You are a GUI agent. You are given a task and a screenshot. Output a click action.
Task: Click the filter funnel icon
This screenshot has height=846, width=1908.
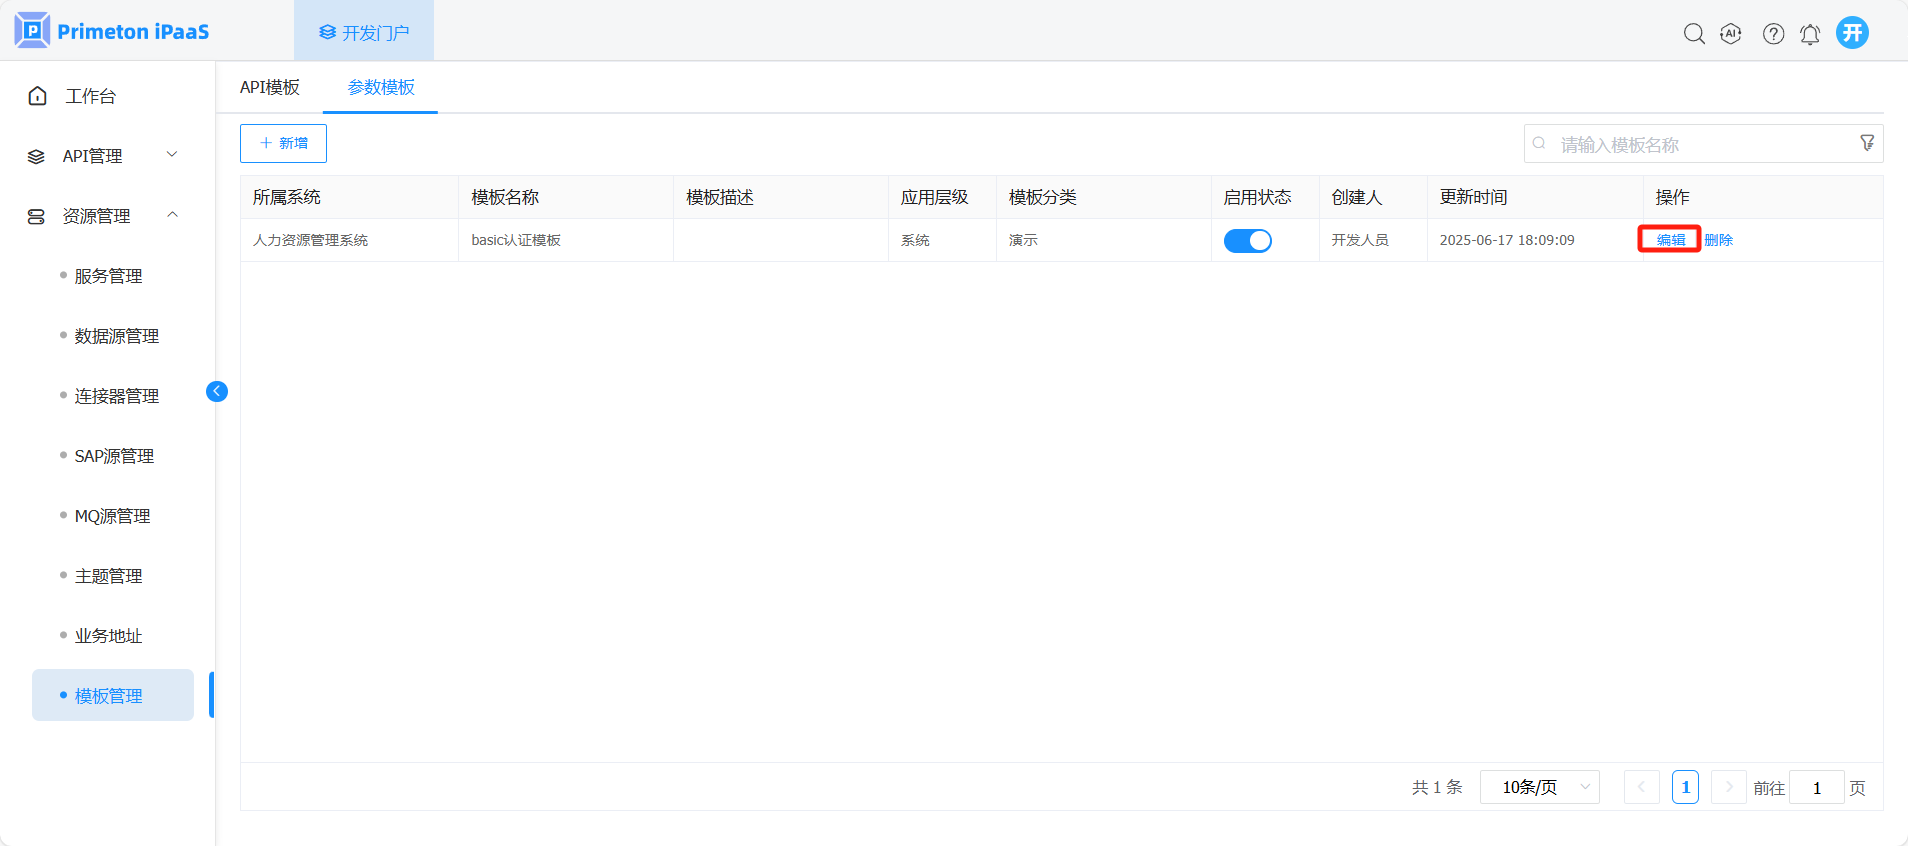[1867, 143]
